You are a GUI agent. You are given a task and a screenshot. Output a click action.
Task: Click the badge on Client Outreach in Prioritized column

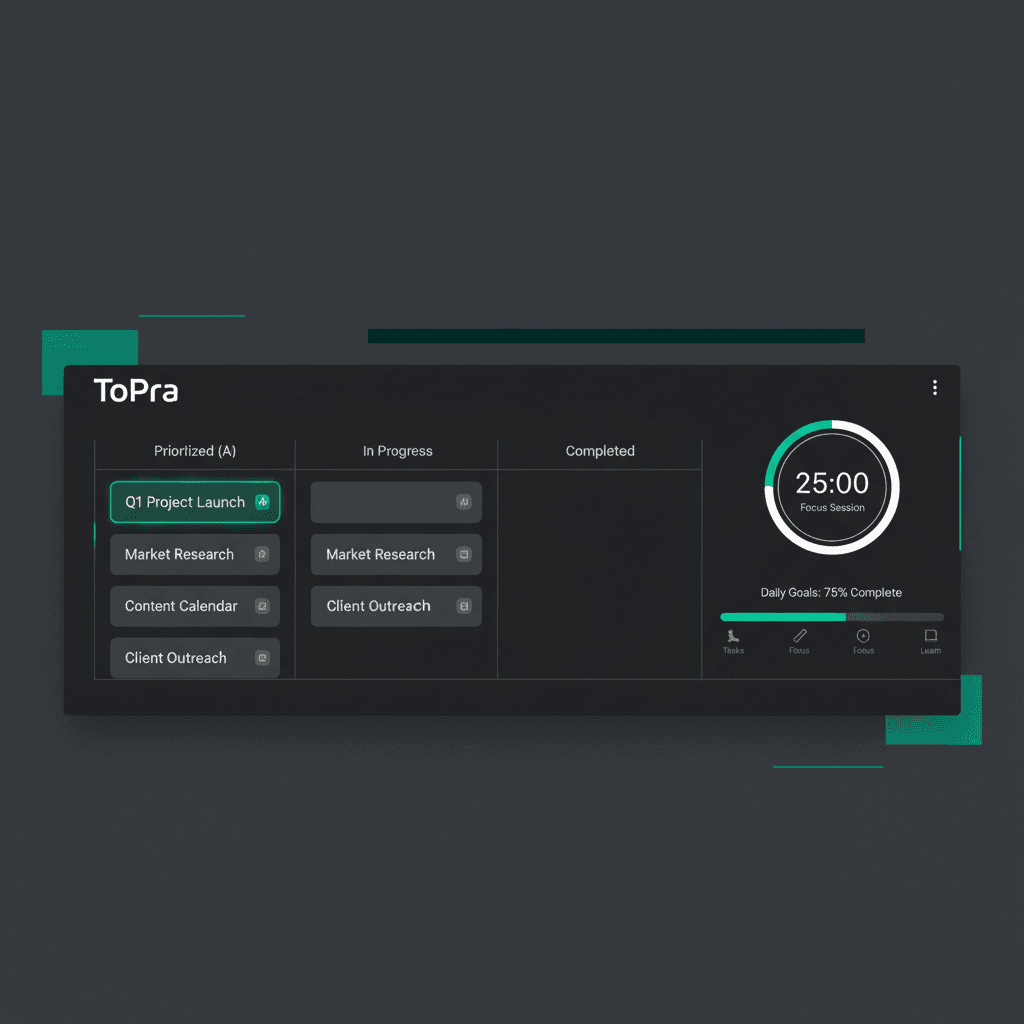262,658
